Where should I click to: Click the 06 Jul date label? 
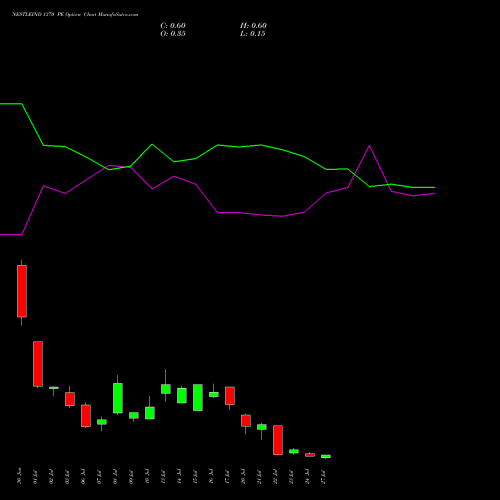[83, 477]
